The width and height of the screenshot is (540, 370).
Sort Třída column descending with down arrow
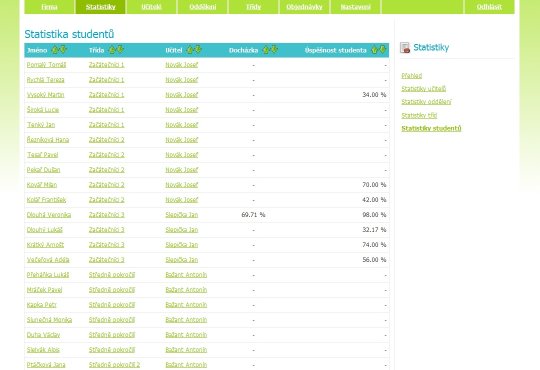120,49
